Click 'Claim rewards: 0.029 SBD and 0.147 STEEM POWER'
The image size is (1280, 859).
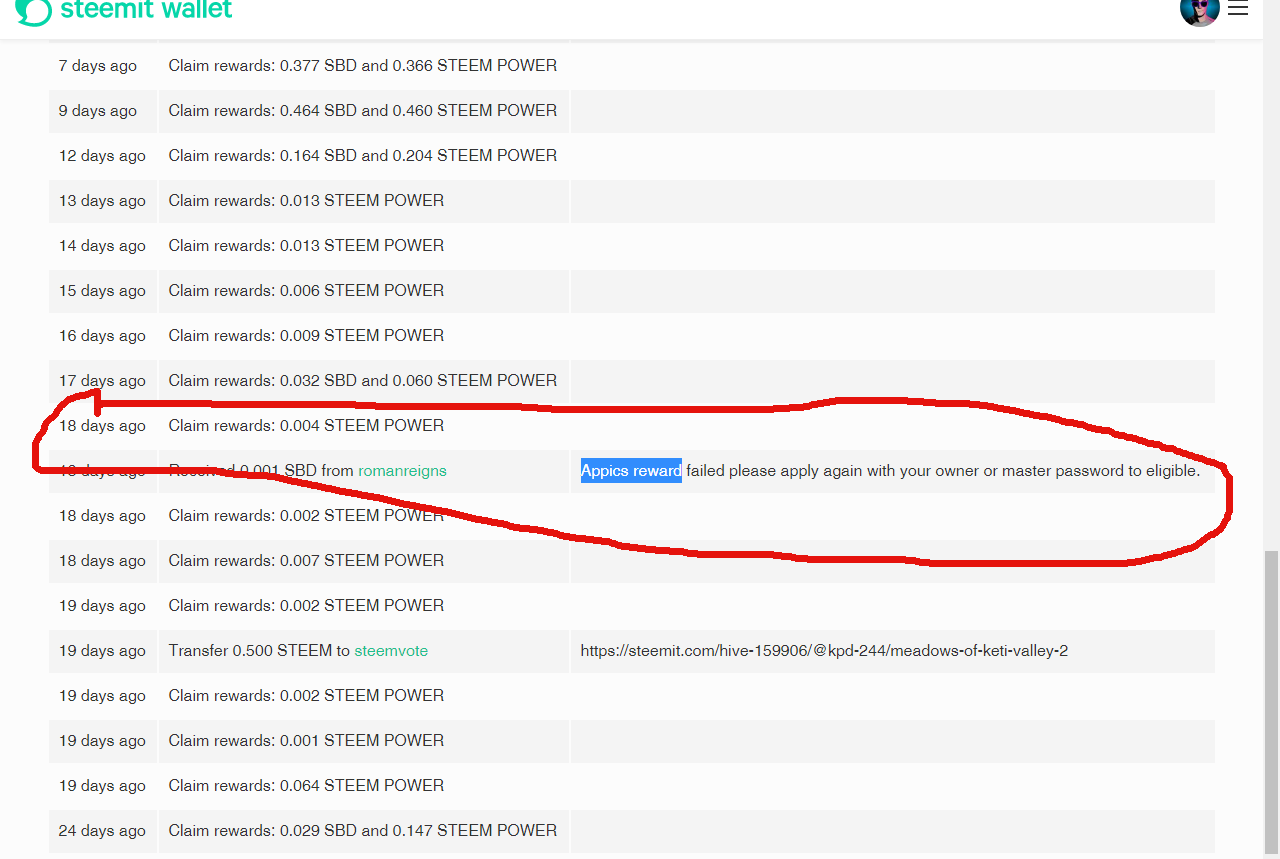(x=363, y=830)
